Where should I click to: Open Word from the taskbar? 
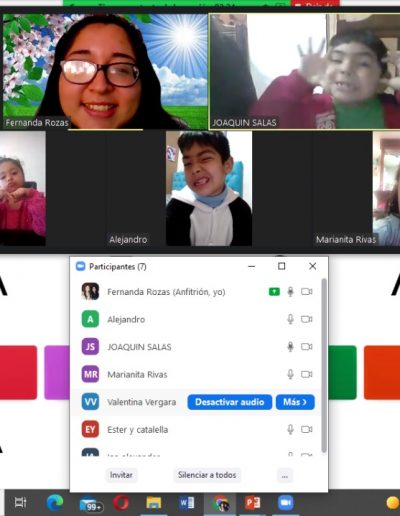(187, 503)
